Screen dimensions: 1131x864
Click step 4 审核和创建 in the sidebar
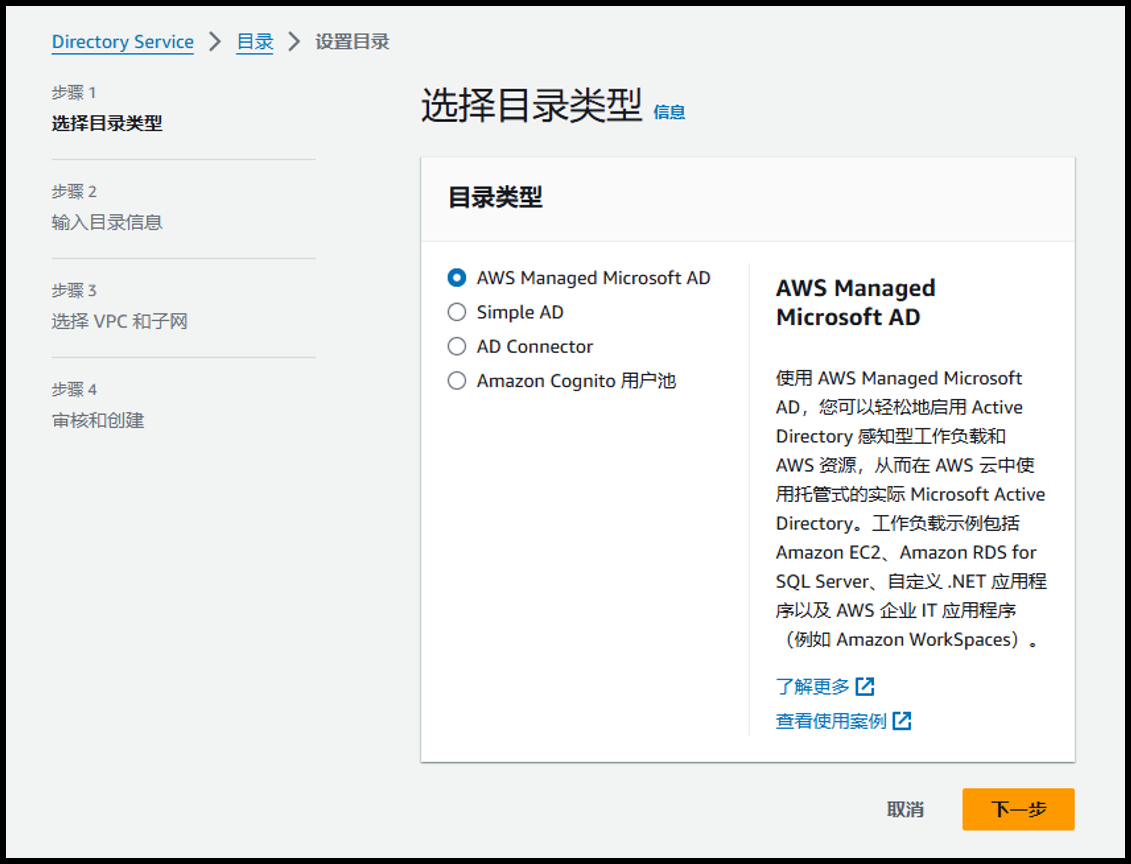pyautogui.click(x=98, y=420)
